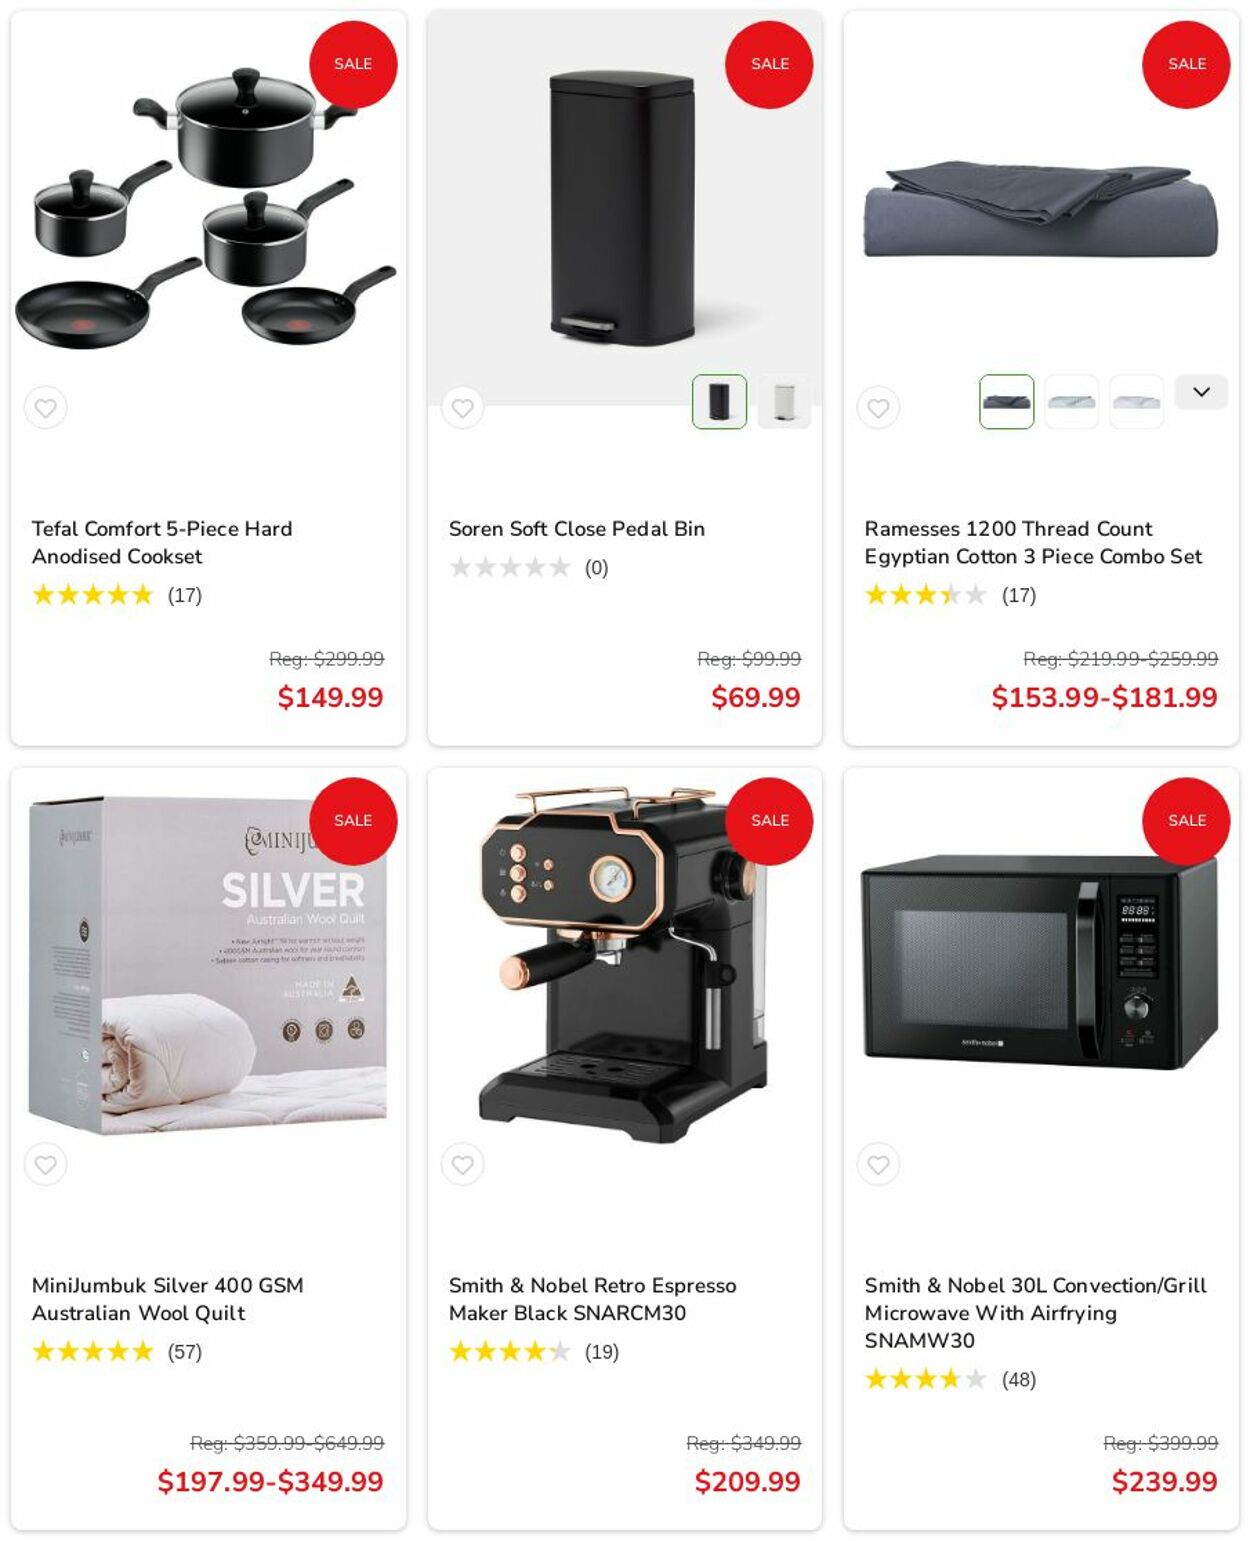Image resolution: width=1250 pixels, height=1541 pixels.
Task: Select black pedal bin color swatch
Action: click(x=719, y=402)
